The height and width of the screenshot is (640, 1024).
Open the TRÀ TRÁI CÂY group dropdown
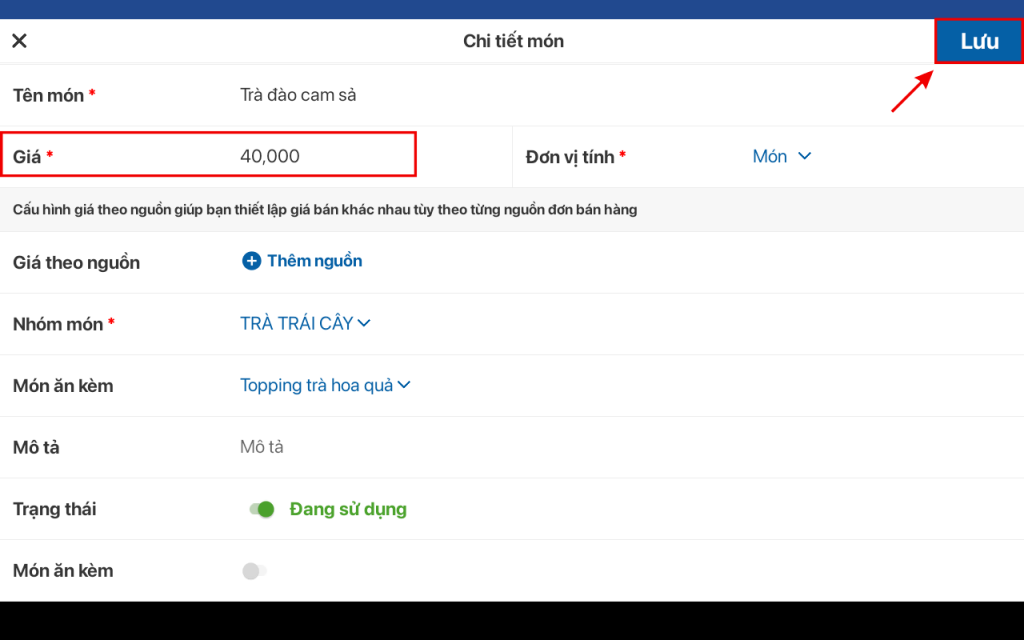[297, 323]
